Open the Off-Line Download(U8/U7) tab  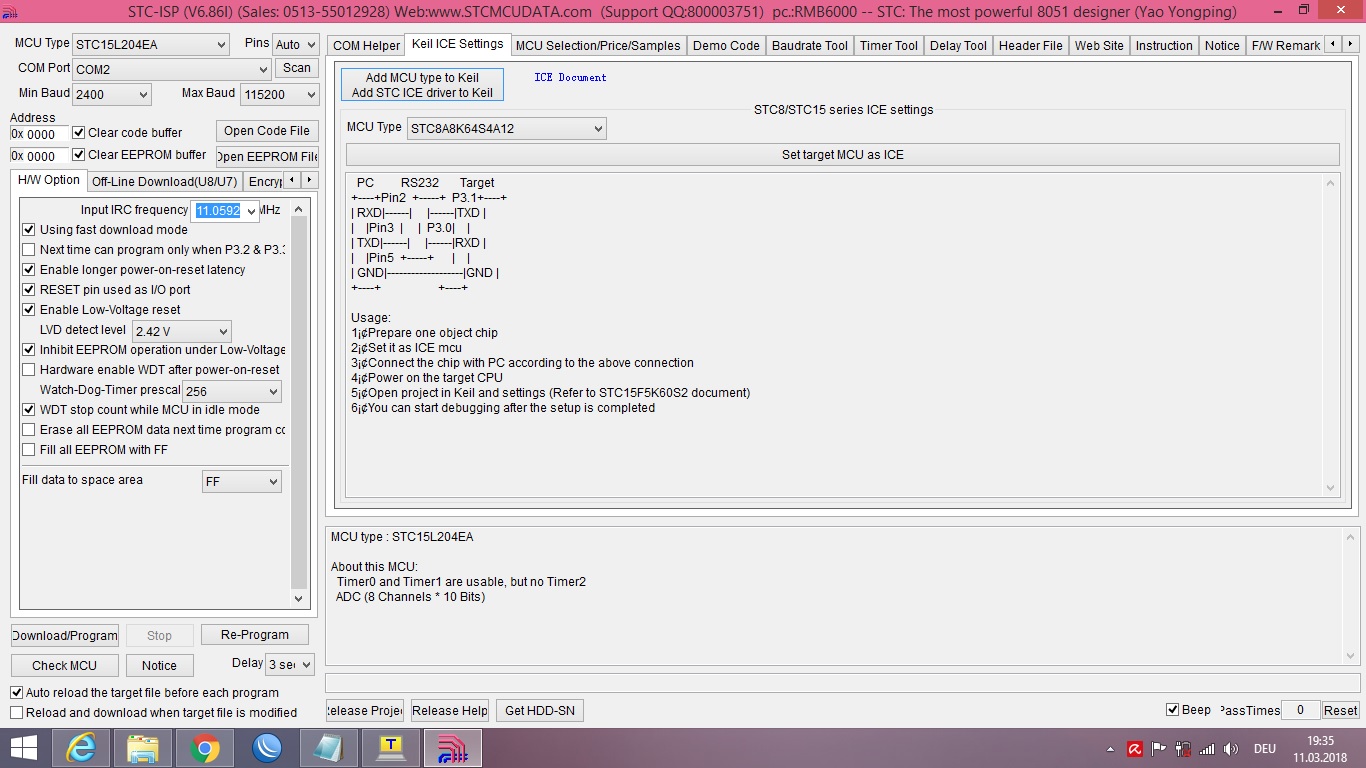point(165,181)
